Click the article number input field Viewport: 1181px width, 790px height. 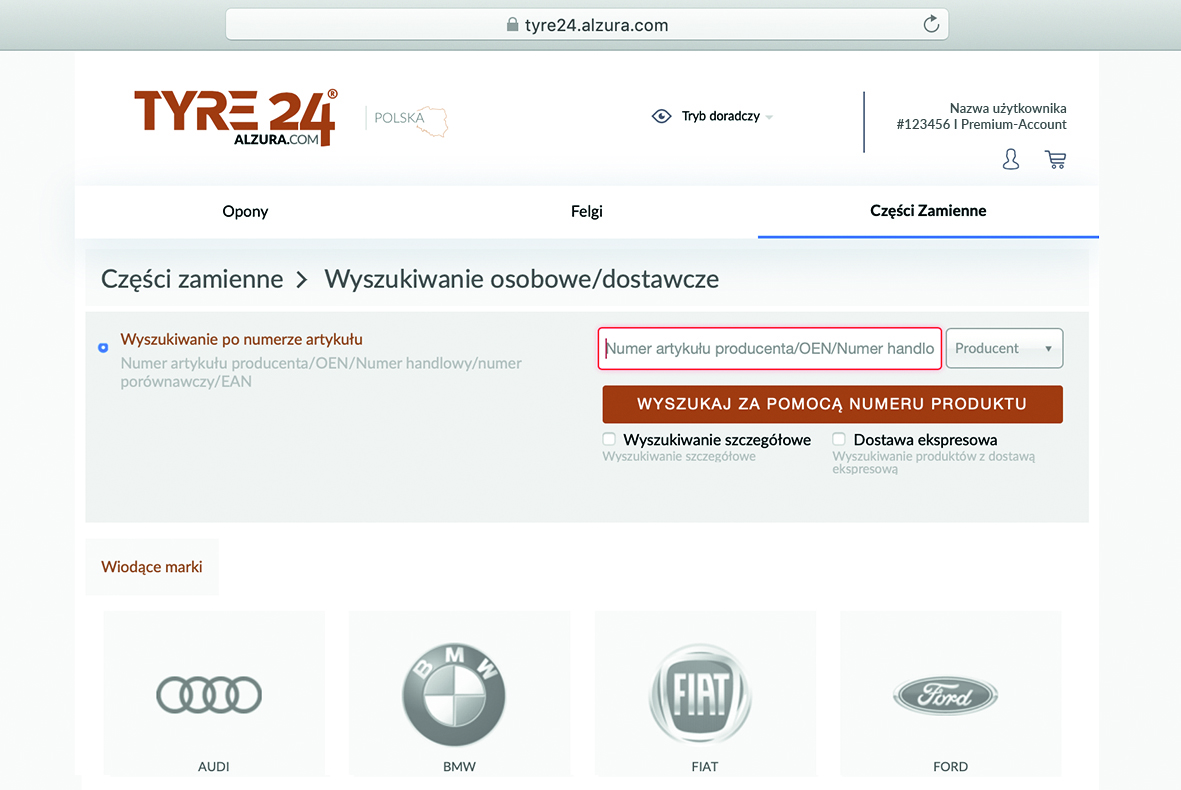770,348
